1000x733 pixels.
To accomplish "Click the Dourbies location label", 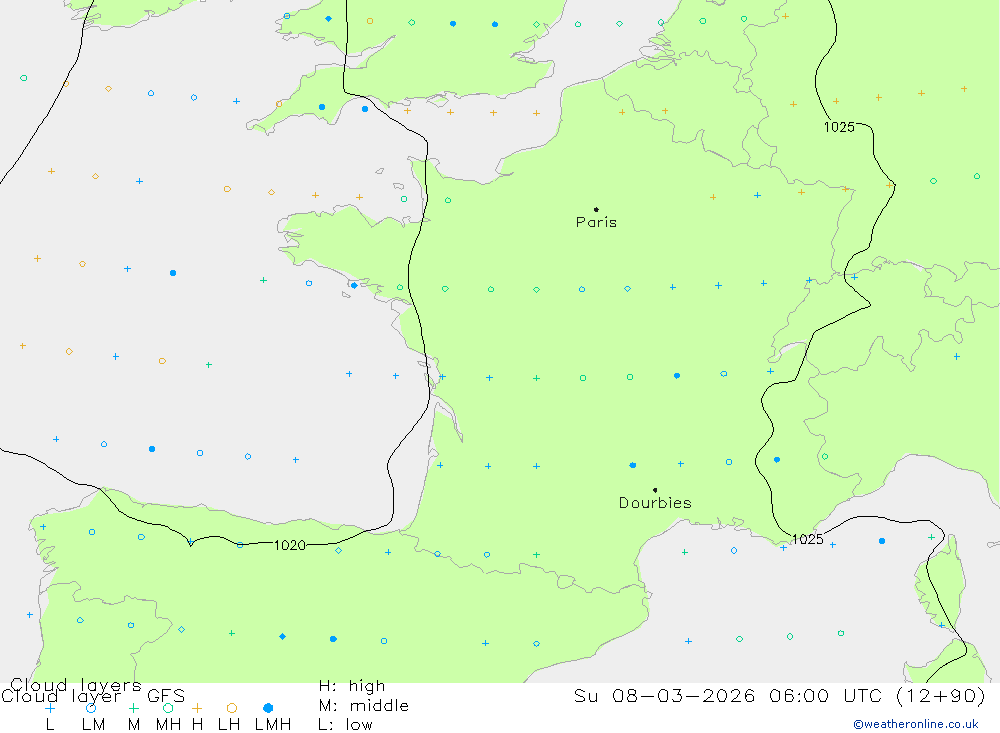I will pos(655,503).
